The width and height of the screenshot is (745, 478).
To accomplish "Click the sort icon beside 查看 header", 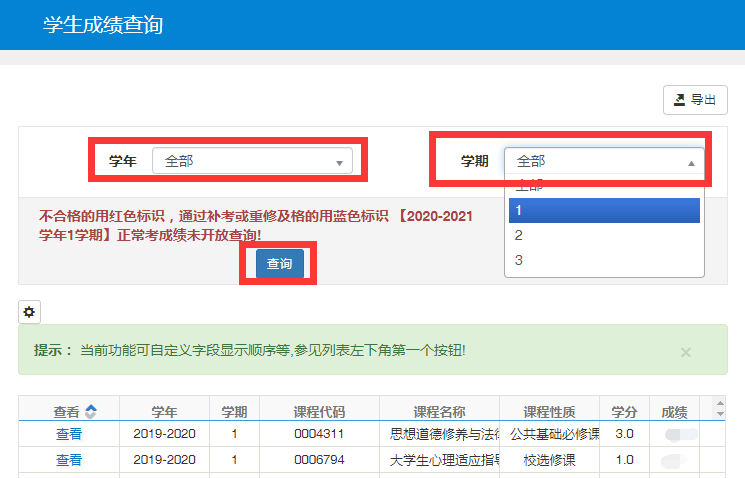I will coord(91,411).
